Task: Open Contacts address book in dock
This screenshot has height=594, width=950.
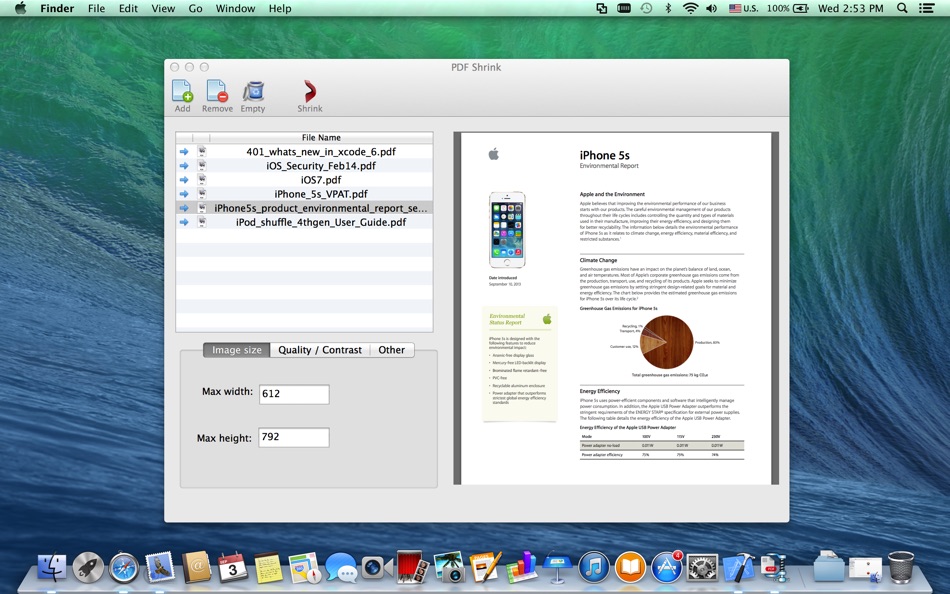Action: pyautogui.click(x=196, y=568)
